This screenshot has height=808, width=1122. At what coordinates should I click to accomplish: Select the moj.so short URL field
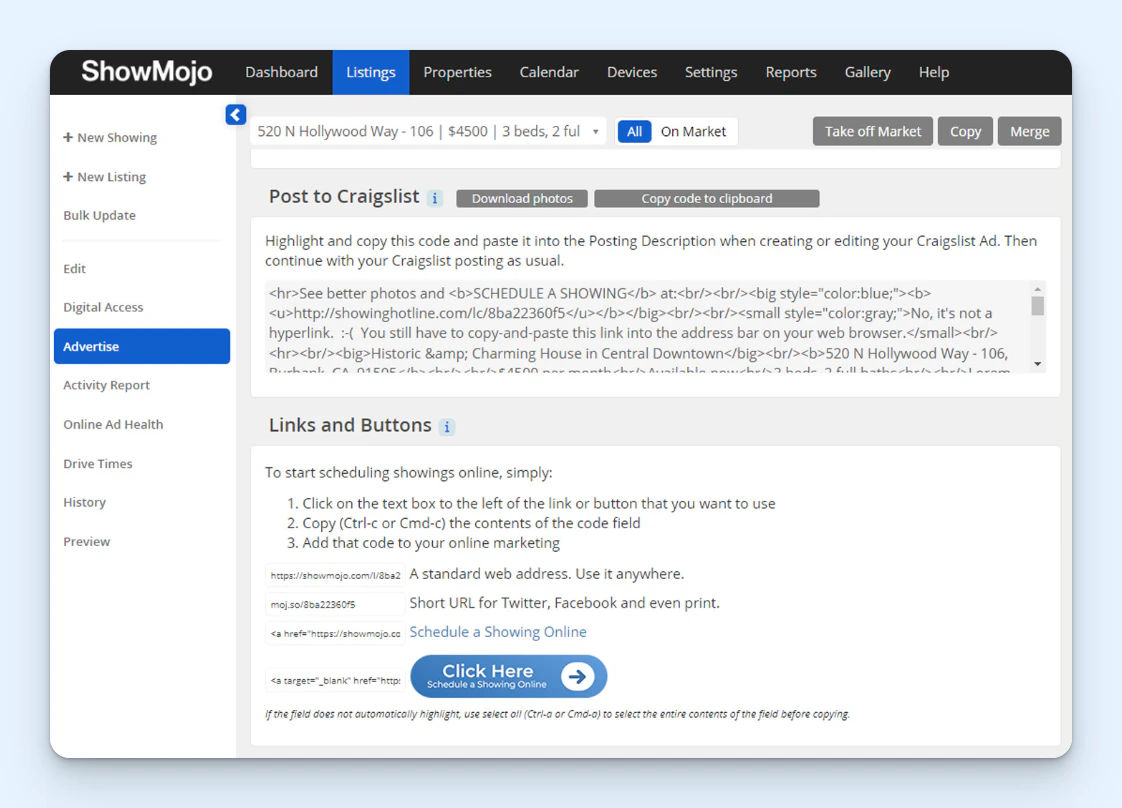point(335,604)
